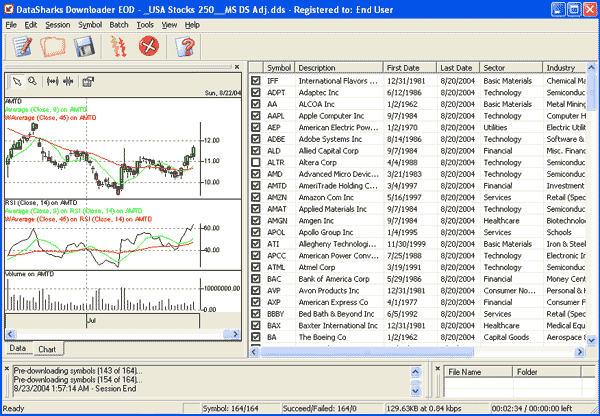Image resolution: width=600 pixels, height=416 pixels.
Task: Click the File Name column header
Action: click(x=478, y=372)
